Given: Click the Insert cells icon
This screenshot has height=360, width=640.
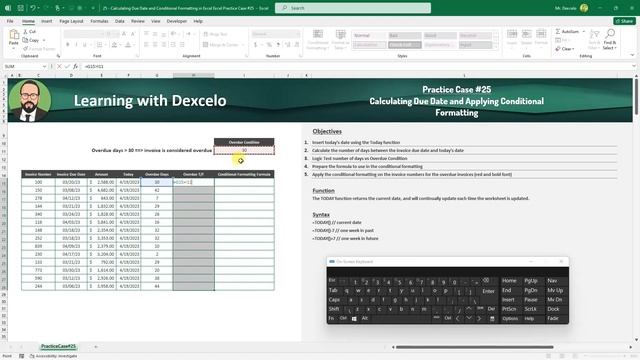Looking at the screenshot, I should point(512,34).
